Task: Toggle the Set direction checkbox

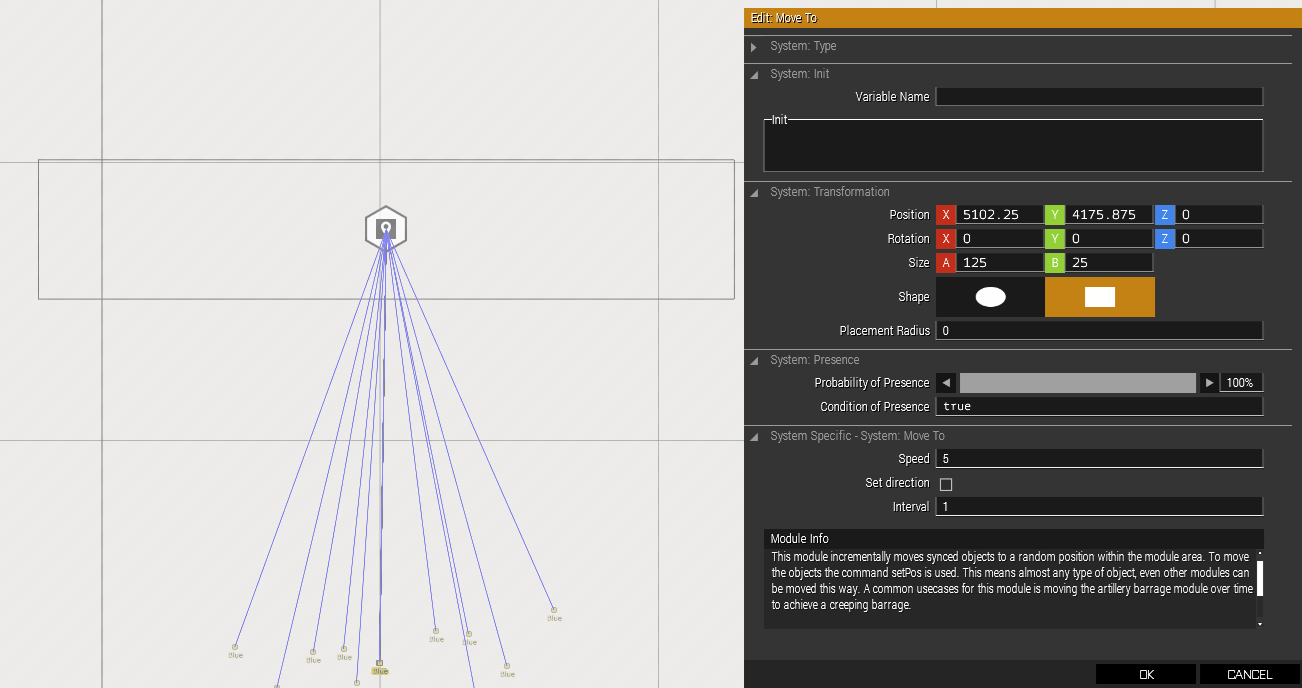Action: [x=946, y=484]
